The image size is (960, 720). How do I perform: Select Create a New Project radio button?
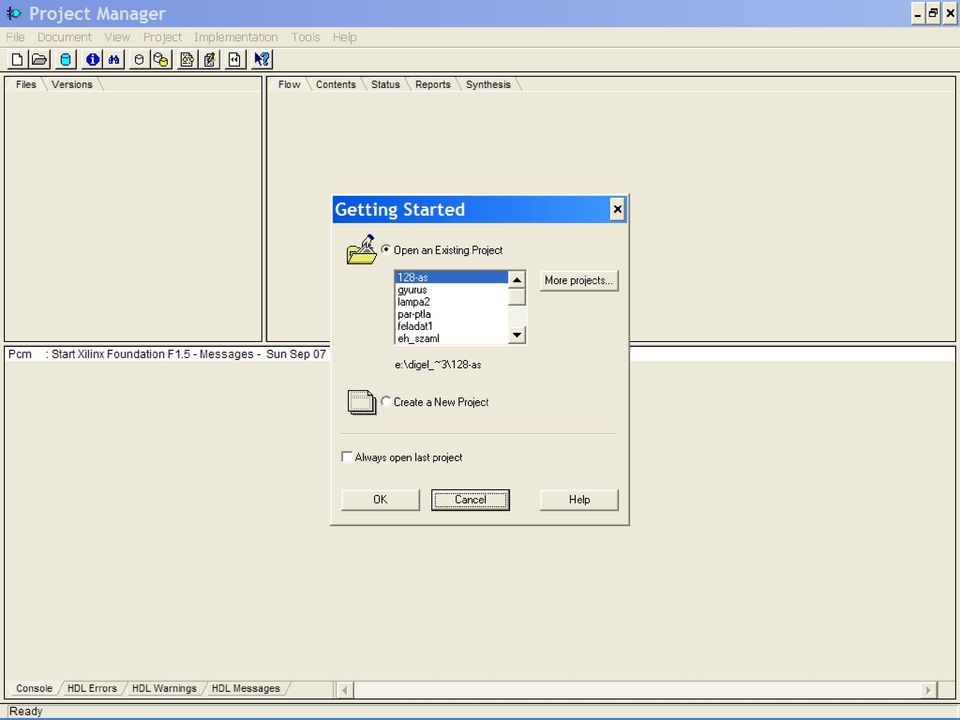[386, 402]
